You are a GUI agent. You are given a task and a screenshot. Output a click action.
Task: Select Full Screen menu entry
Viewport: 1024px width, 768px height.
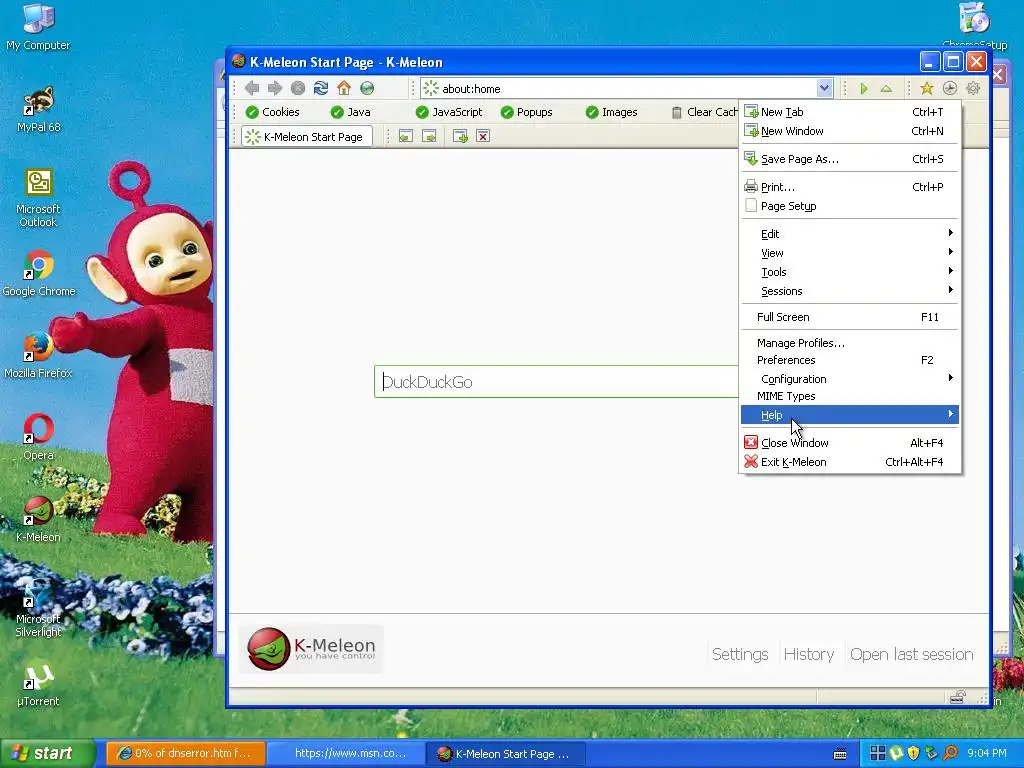click(x=850, y=317)
